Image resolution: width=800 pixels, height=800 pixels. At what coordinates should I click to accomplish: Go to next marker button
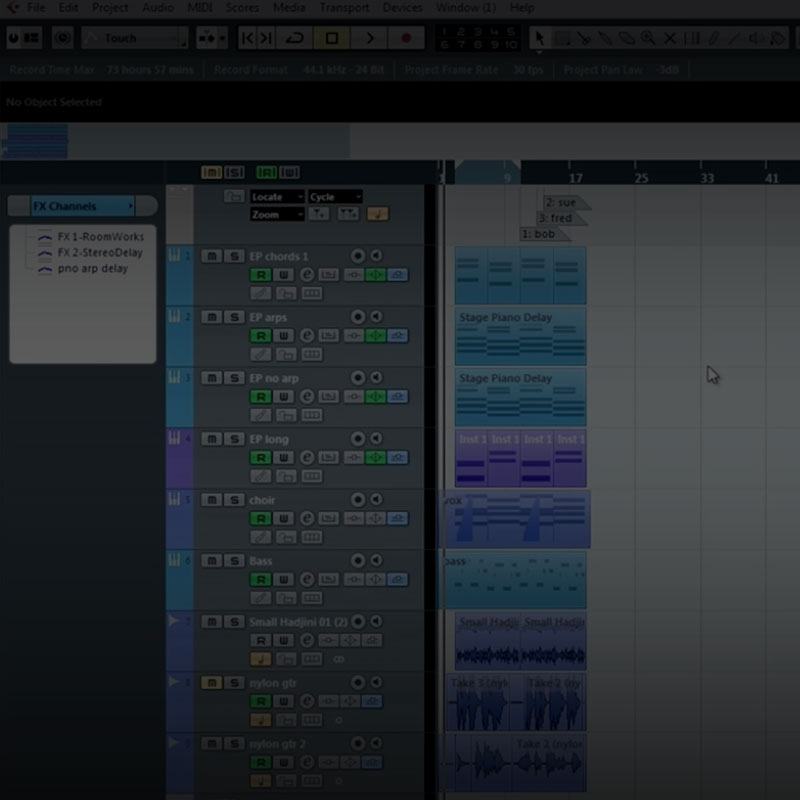266,38
